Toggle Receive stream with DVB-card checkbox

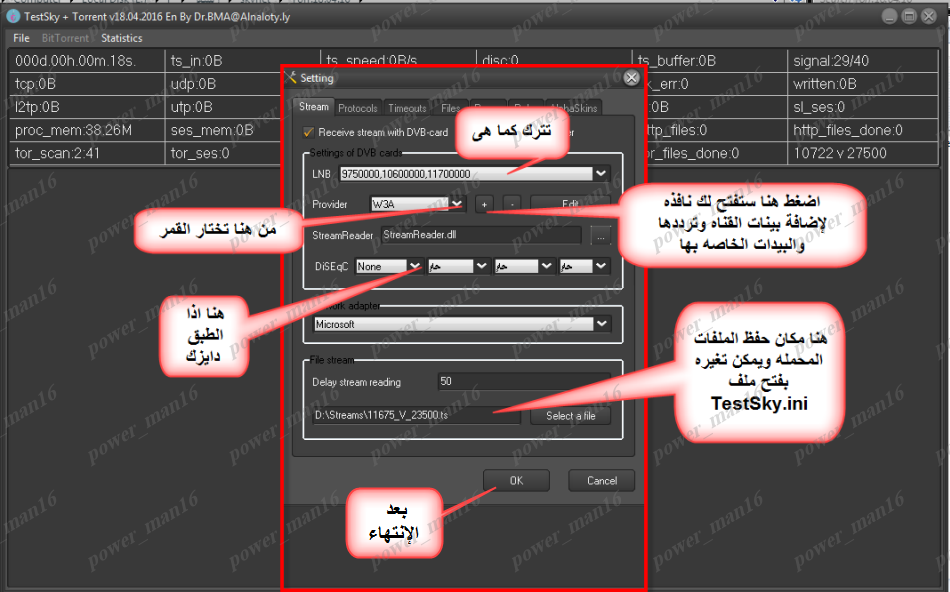[309, 132]
